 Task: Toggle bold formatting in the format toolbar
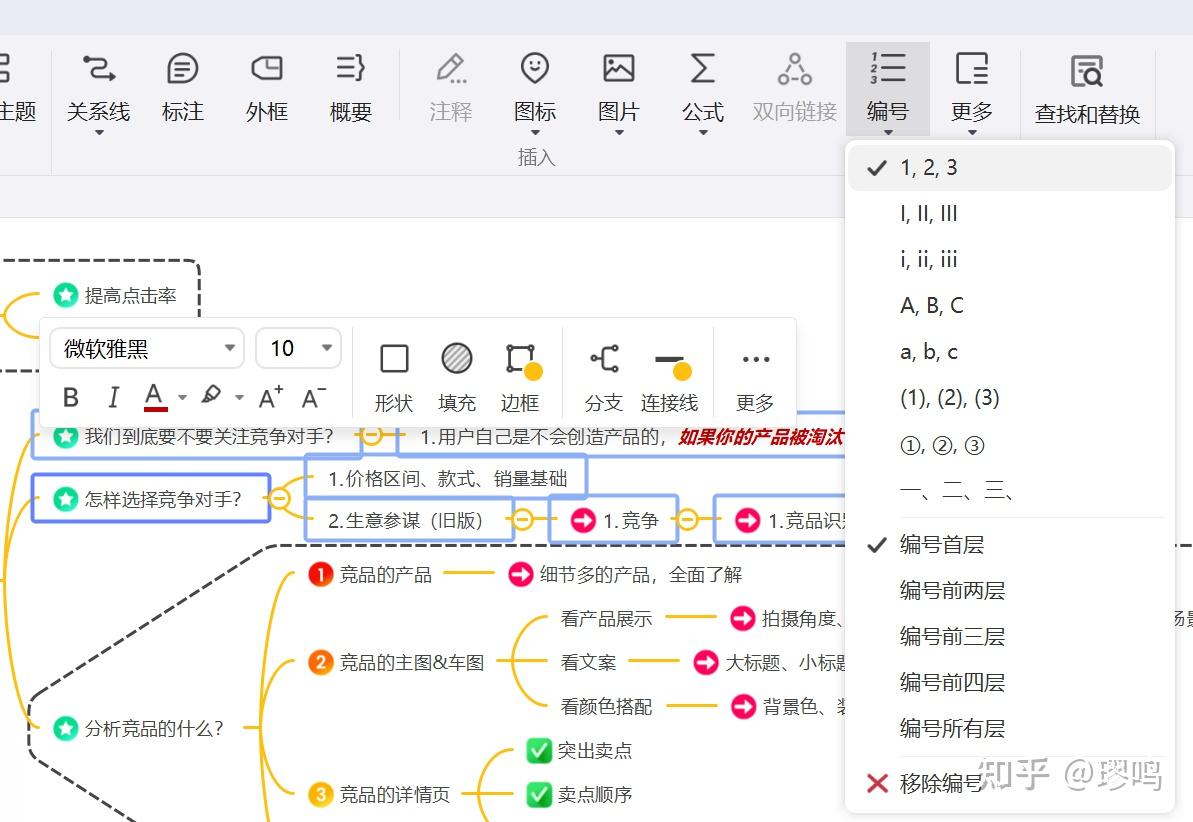pos(70,396)
